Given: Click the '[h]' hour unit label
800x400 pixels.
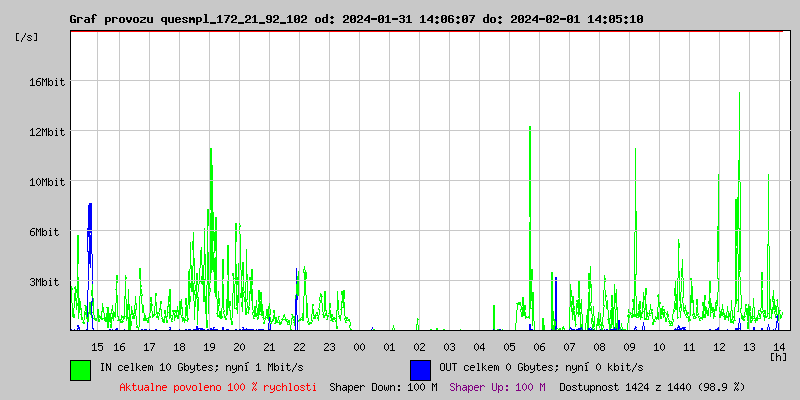Looking at the screenshot, I should pyautogui.click(x=778, y=357).
